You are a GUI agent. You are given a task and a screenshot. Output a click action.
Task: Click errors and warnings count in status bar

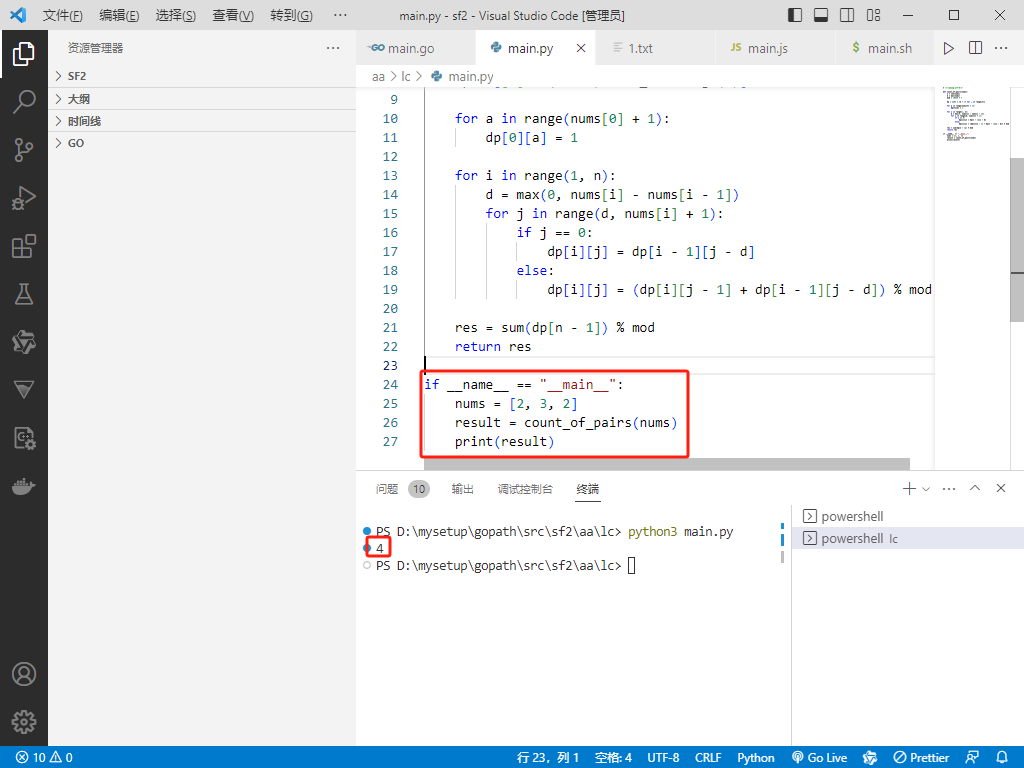(44, 758)
